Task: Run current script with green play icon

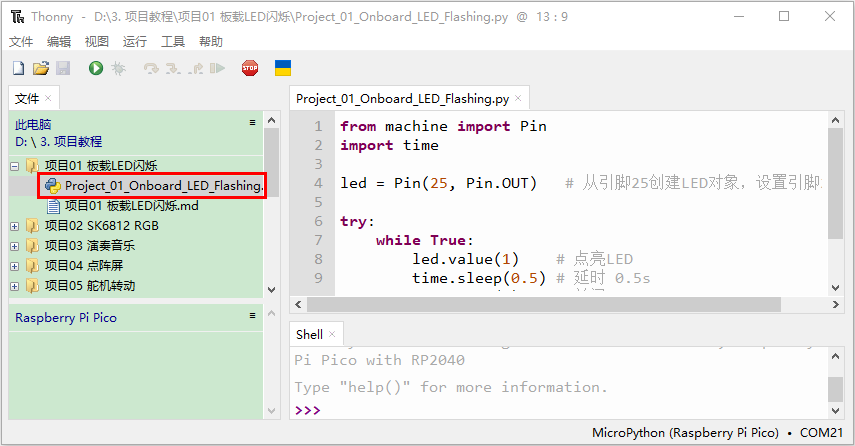Action: 96,68
